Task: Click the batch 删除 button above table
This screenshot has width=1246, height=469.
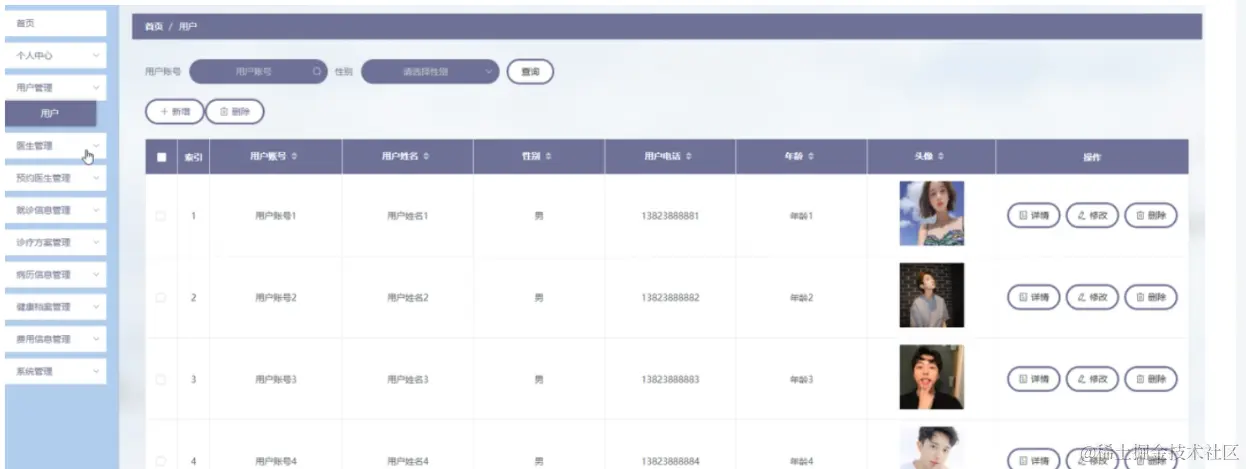Action: coord(234,112)
